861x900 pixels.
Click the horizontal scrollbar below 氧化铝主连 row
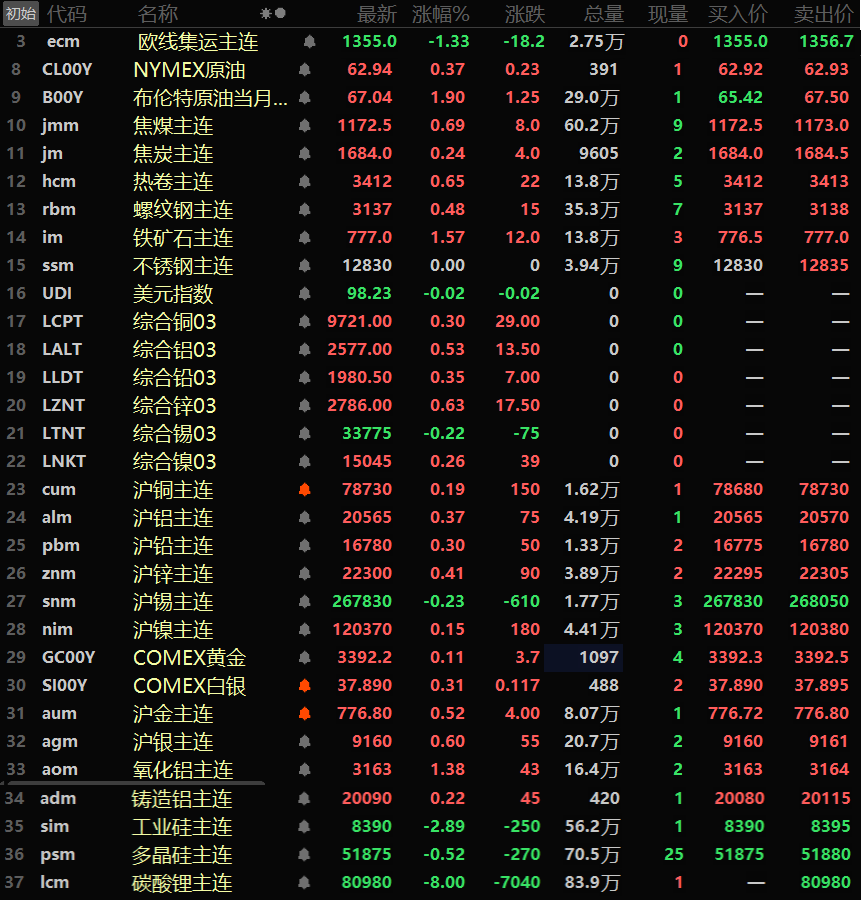pos(132,783)
